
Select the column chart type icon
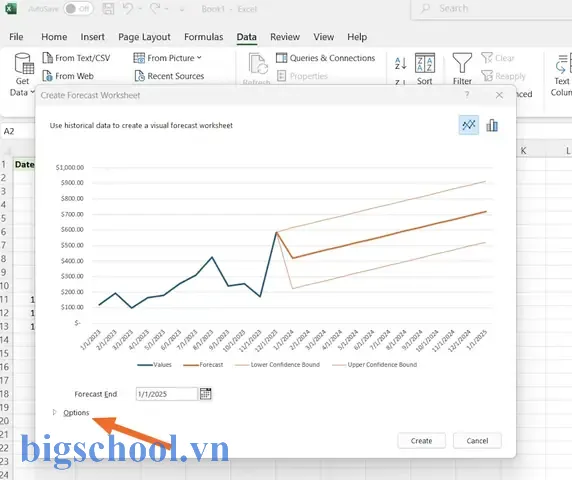(492, 125)
